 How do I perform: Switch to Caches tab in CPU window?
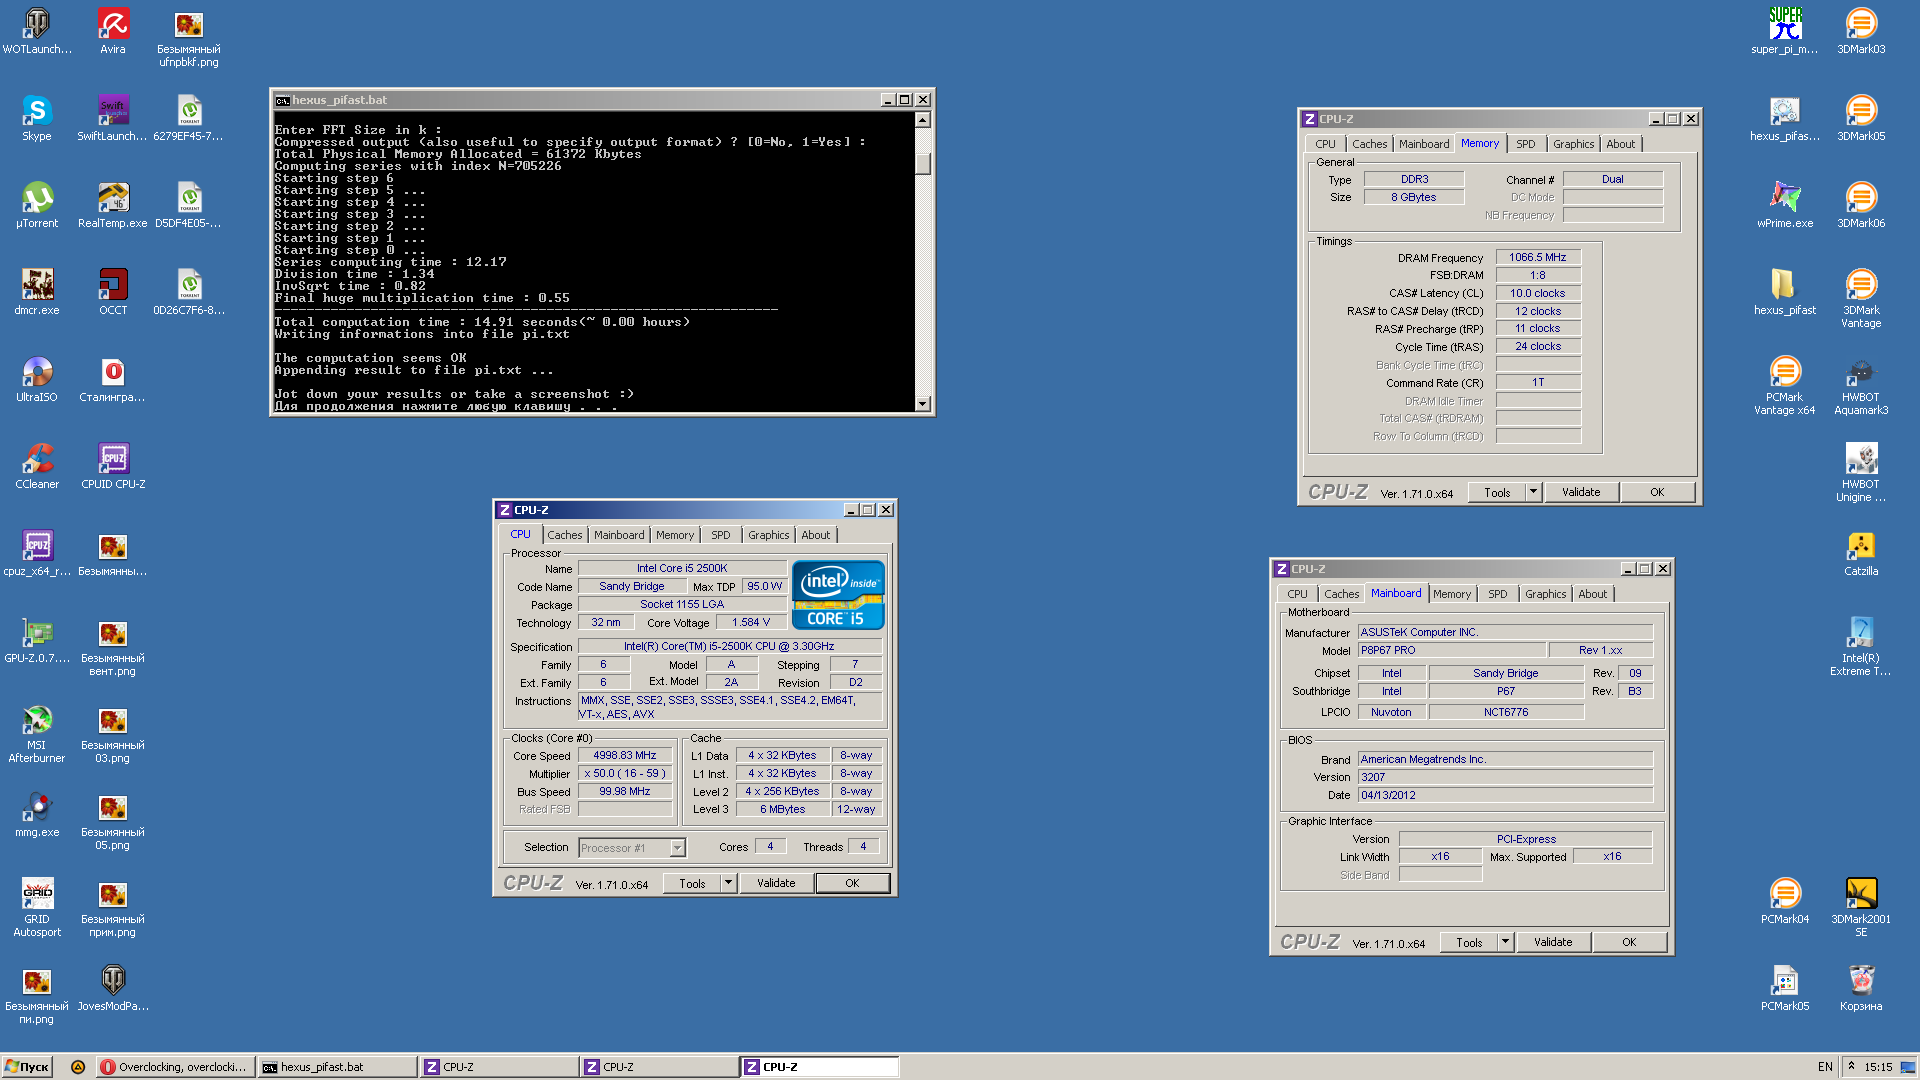pyautogui.click(x=564, y=535)
